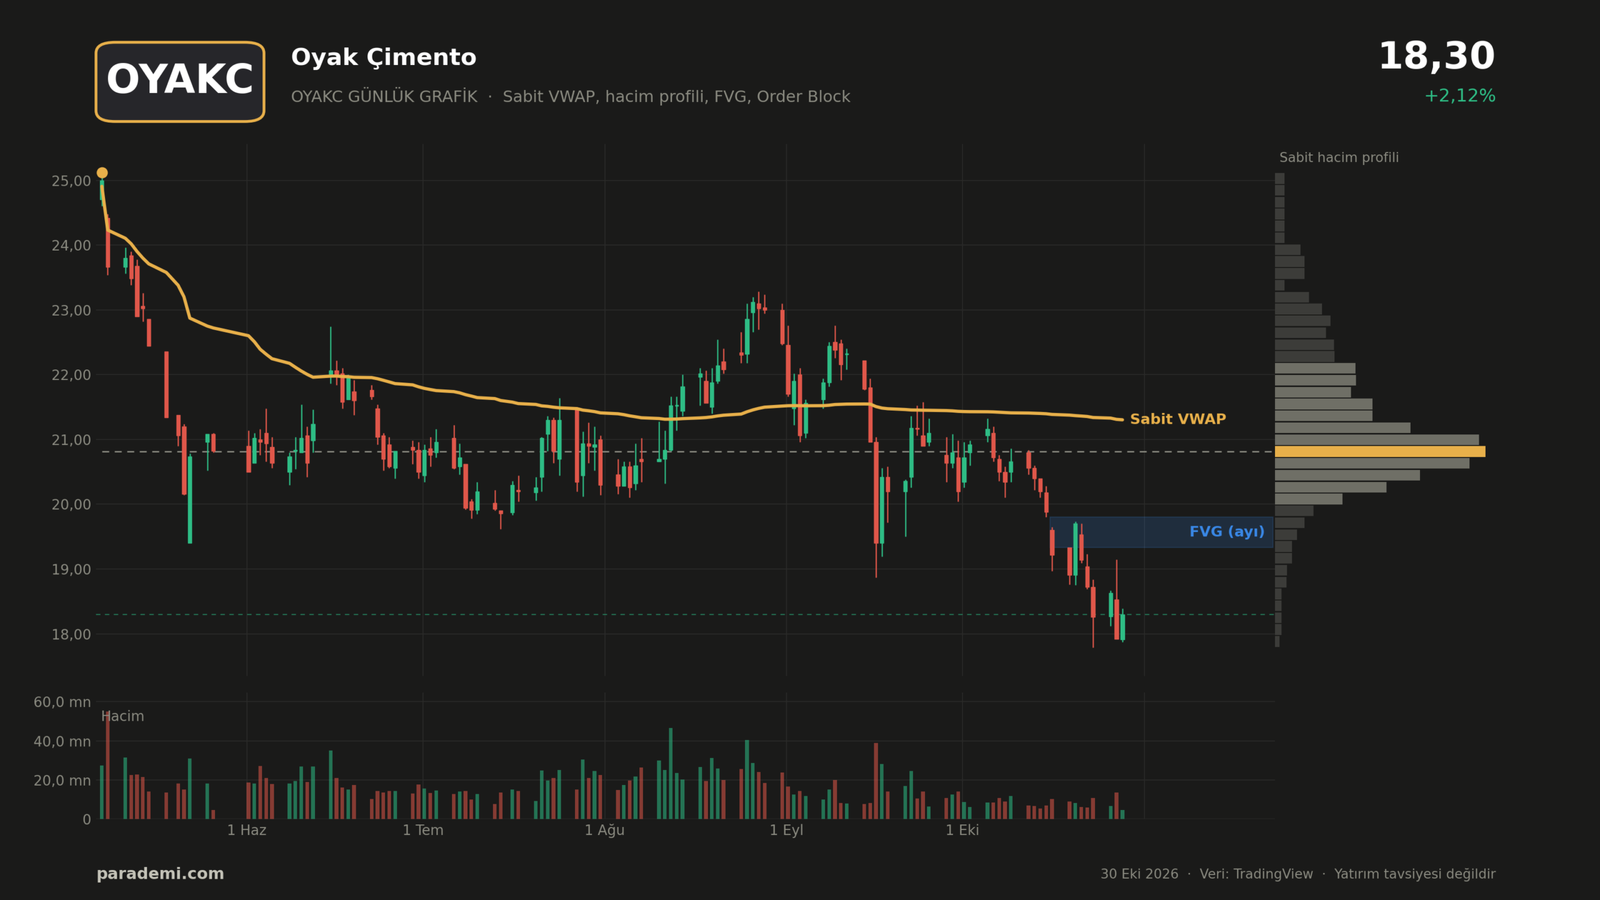
Task: Click the 1 Eyl date label
Action: [786, 830]
